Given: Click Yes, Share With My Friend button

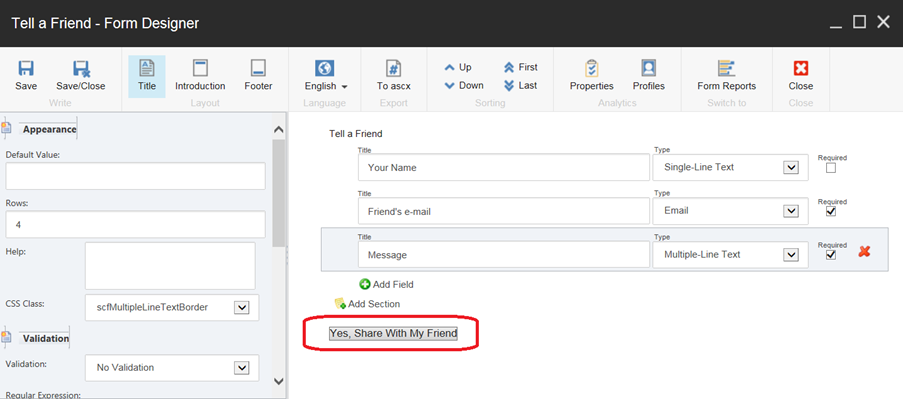Looking at the screenshot, I should (x=393, y=333).
